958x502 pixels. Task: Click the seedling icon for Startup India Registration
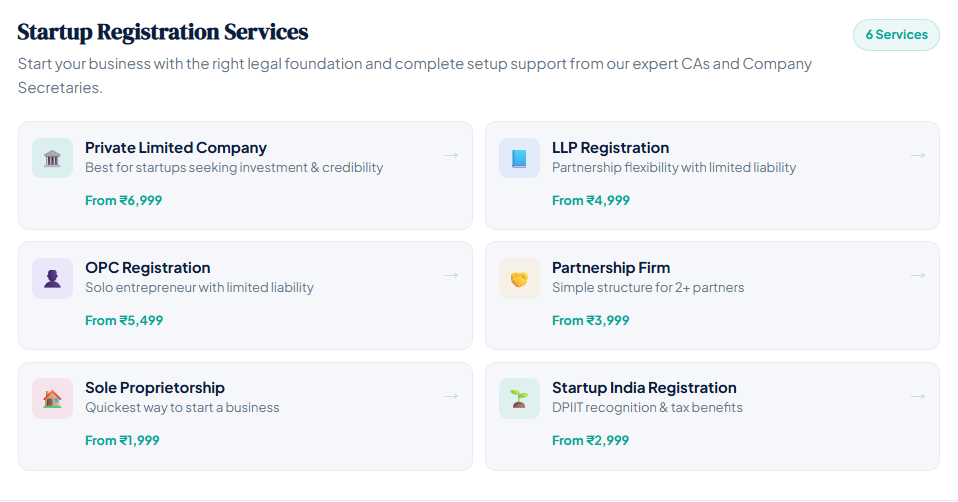tap(519, 398)
